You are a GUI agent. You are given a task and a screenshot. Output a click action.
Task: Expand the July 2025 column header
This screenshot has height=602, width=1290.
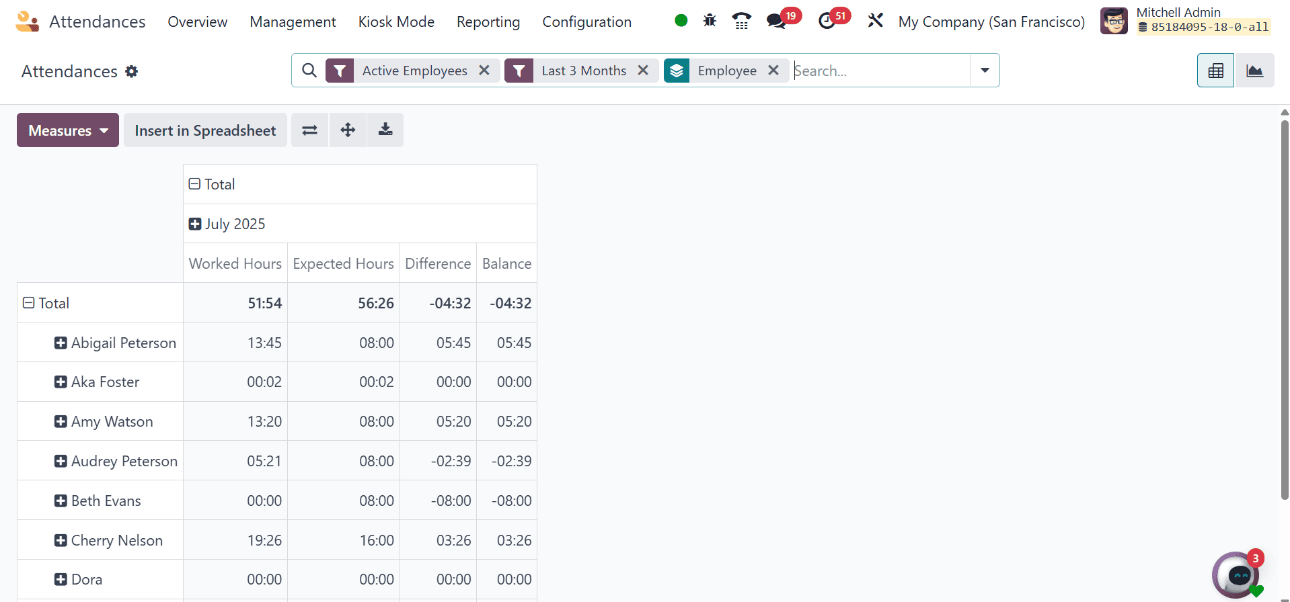pyautogui.click(x=195, y=224)
